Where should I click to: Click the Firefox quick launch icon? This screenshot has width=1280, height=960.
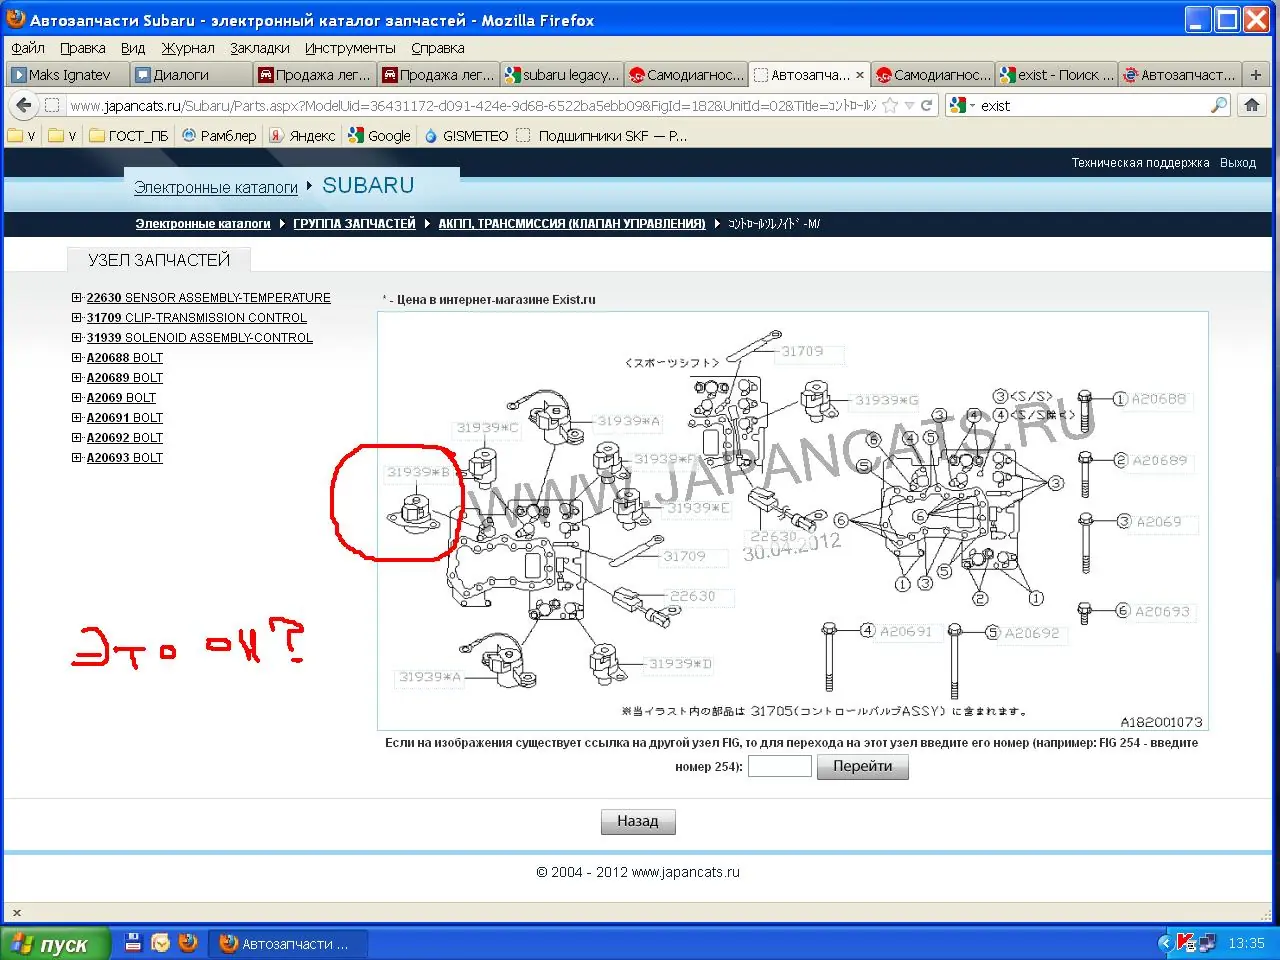click(187, 942)
